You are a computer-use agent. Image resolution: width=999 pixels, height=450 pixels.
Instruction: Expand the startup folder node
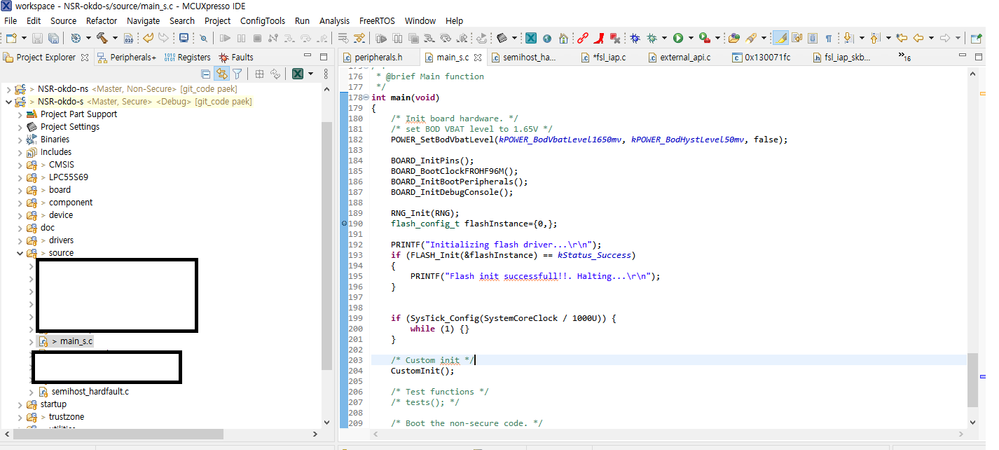pyautogui.click(x=20, y=404)
